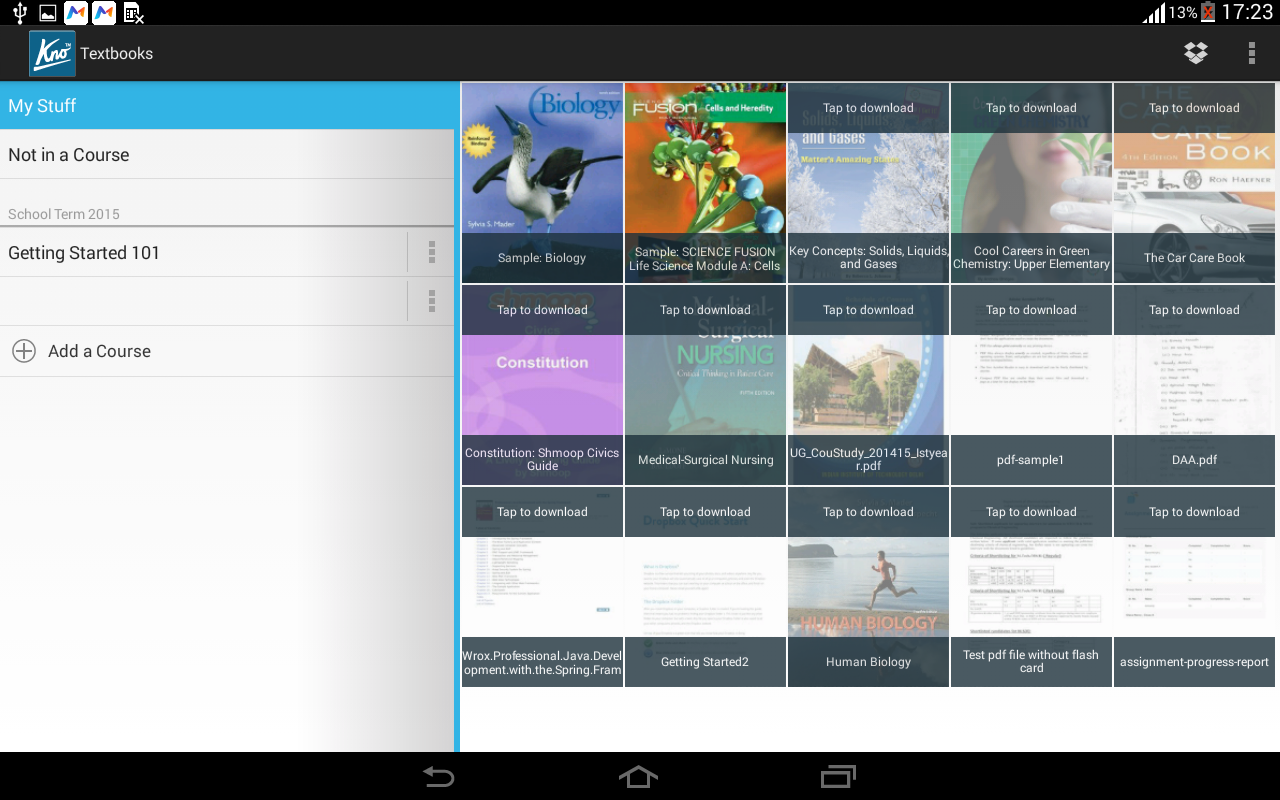
Task: Tap the battery icon in the status bar
Action: tap(1207, 12)
